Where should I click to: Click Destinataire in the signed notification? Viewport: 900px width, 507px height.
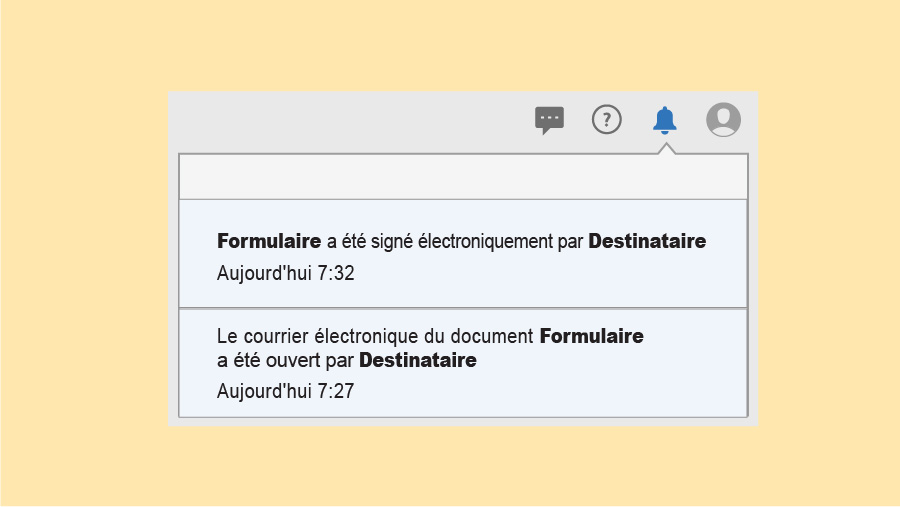click(x=647, y=241)
